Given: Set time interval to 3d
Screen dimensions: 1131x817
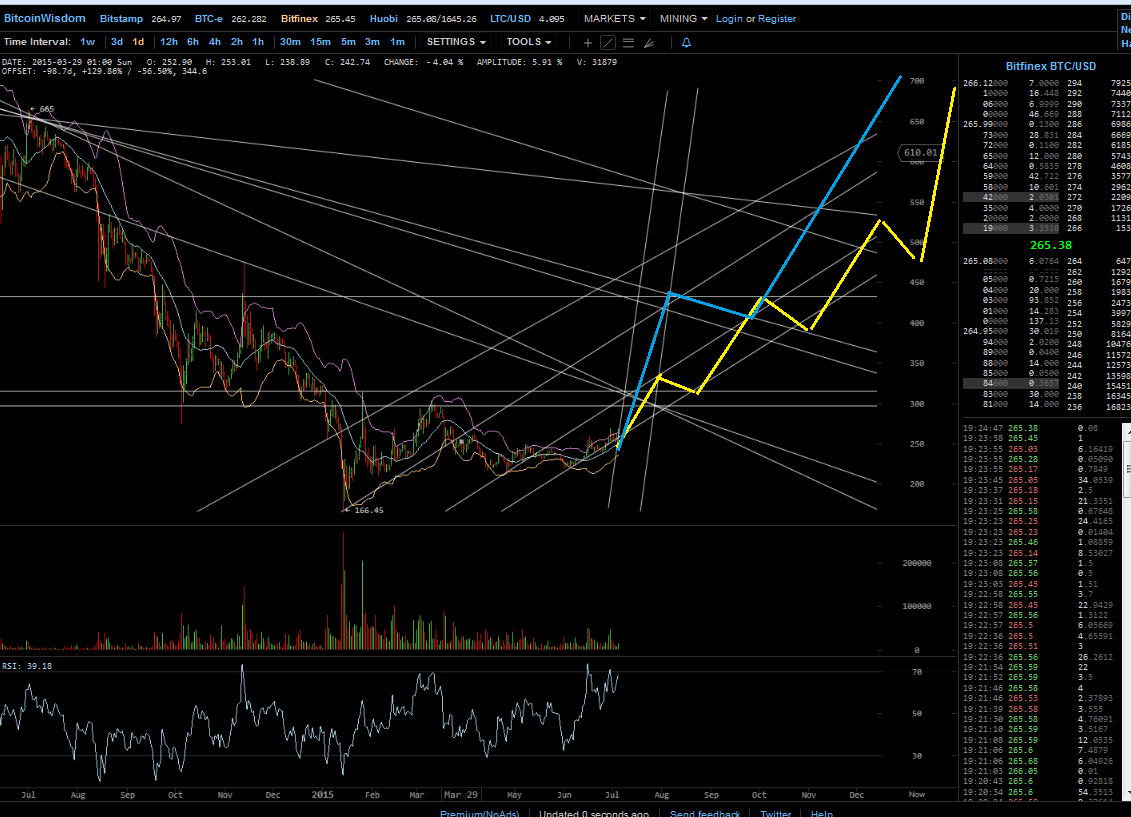Looking at the screenshot, I should pos(117,42).
